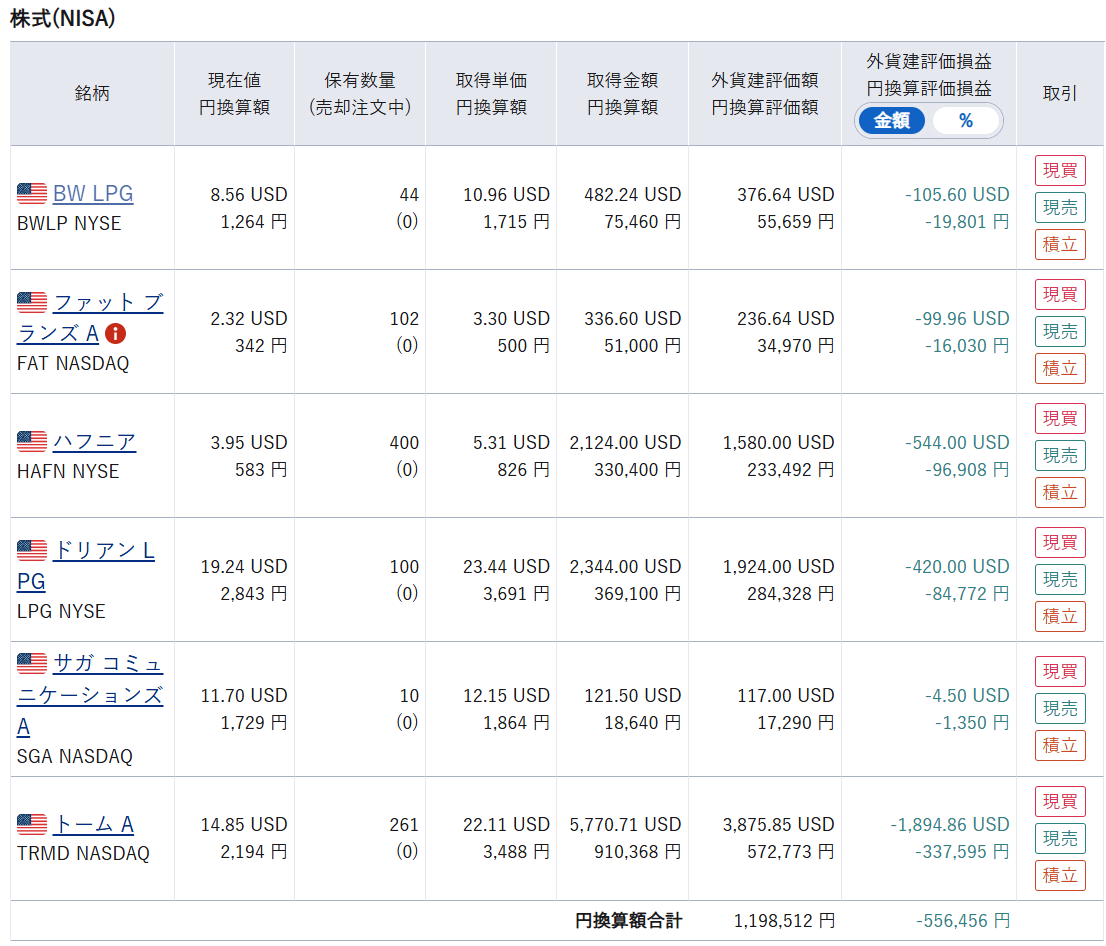
Task: Switch the profit/loss display to 金額
Action: tap(892, 121)
